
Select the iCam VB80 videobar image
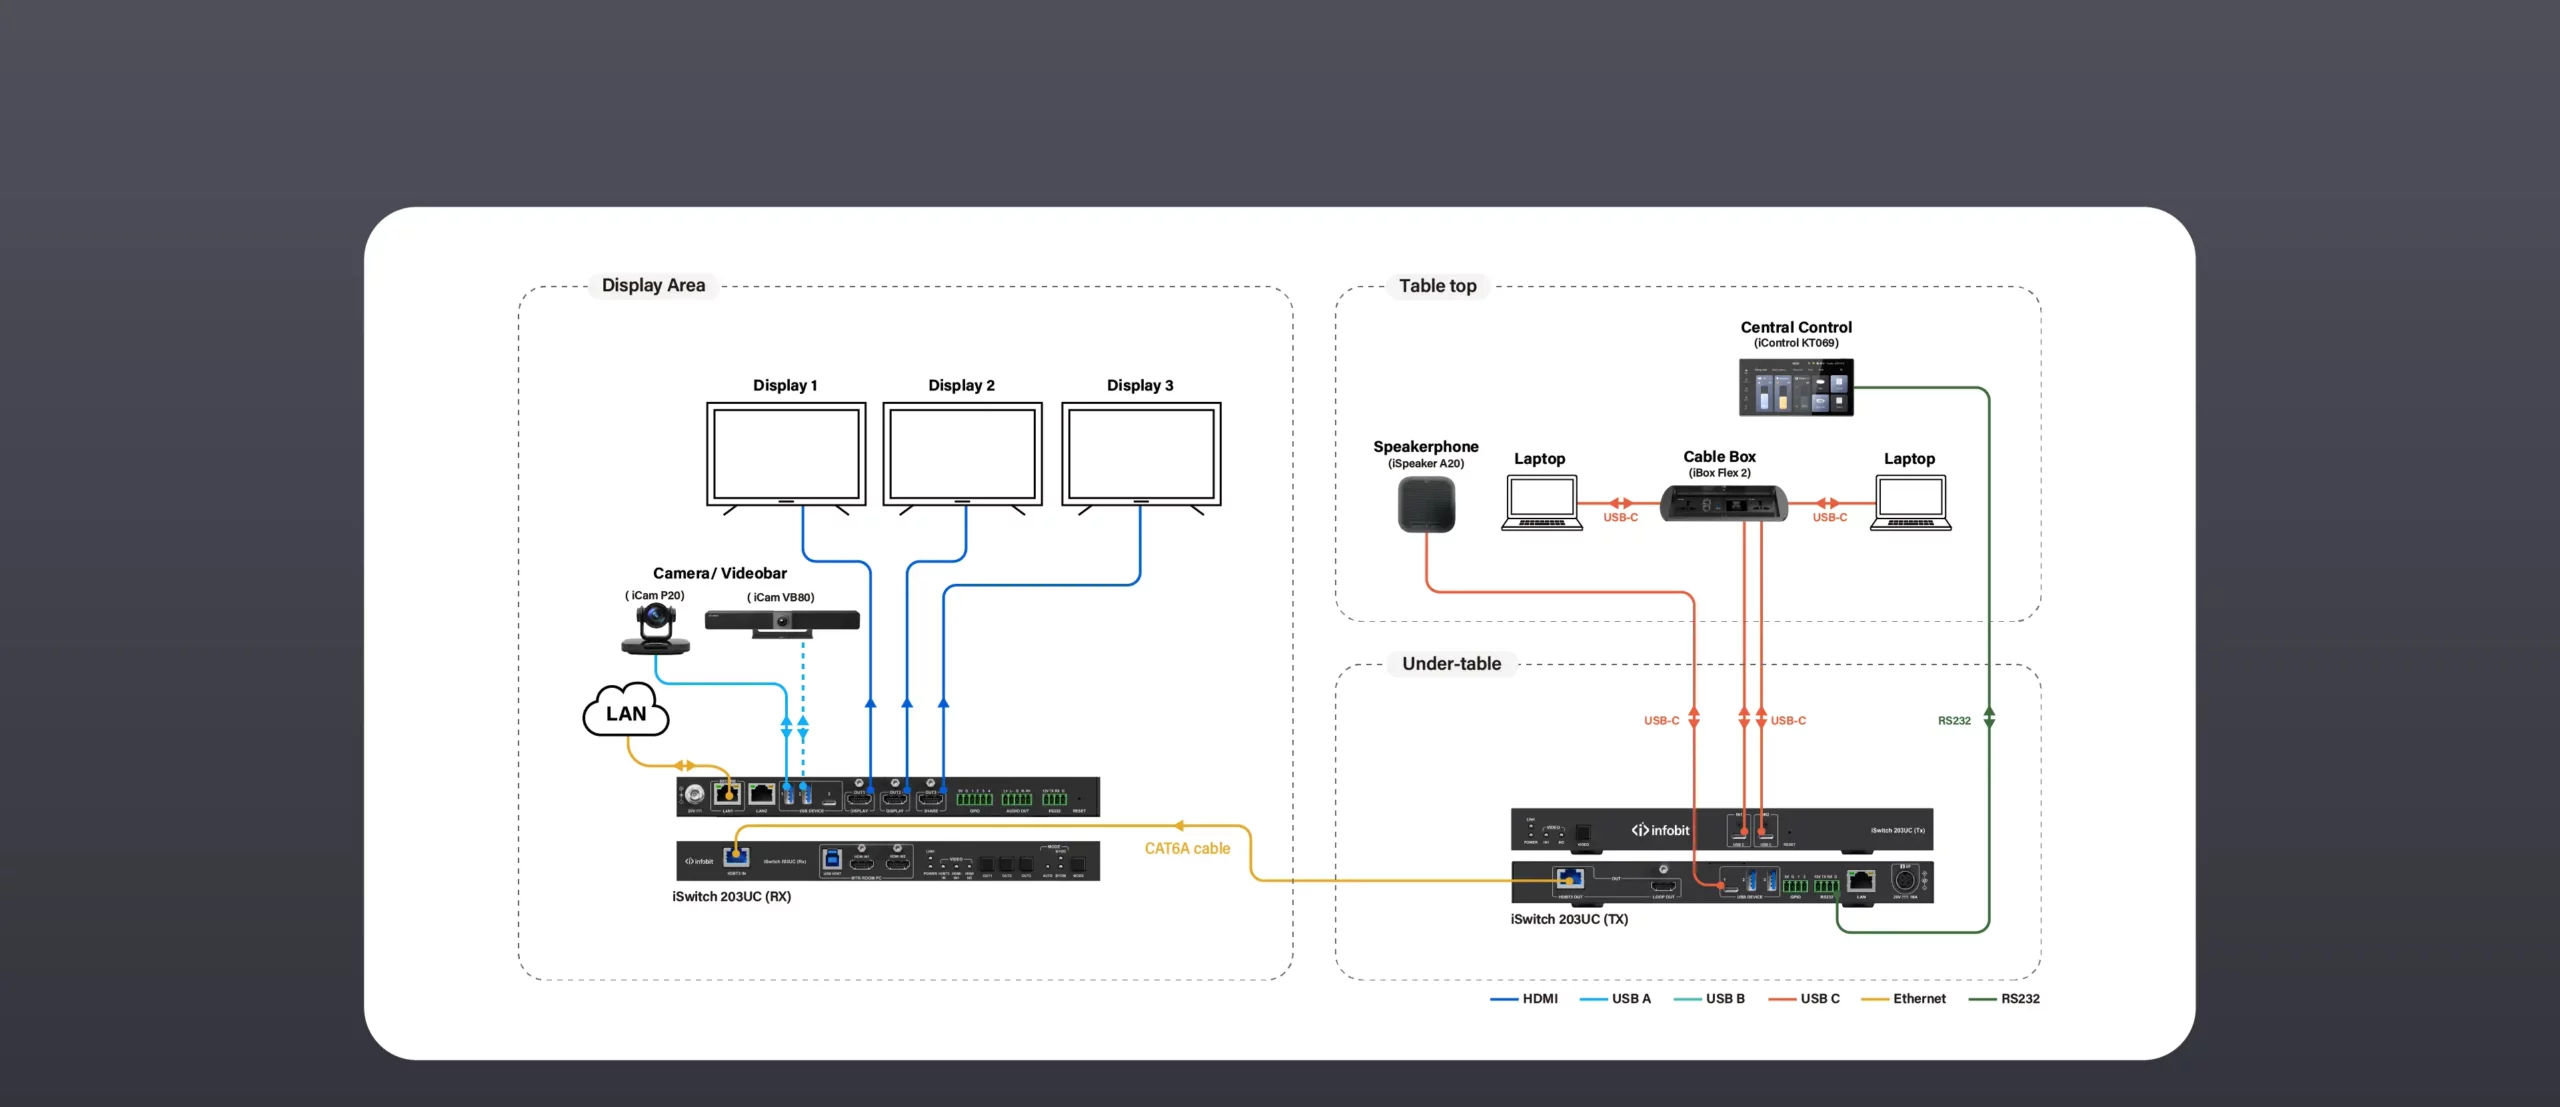782,623
